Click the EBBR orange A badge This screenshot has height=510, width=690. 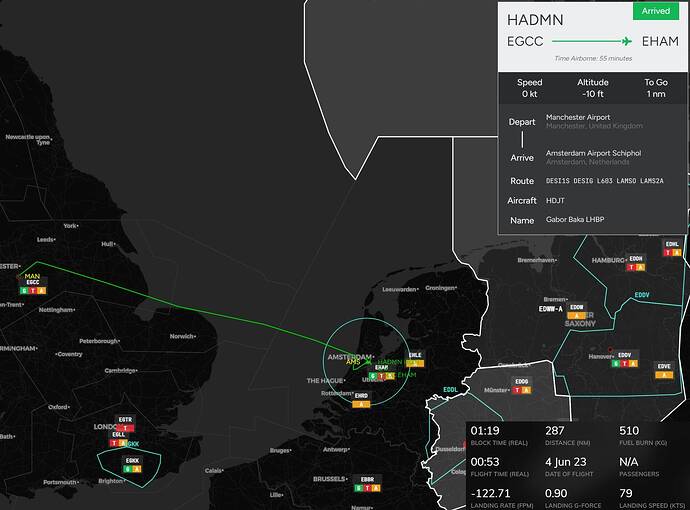tap(376, 488)
